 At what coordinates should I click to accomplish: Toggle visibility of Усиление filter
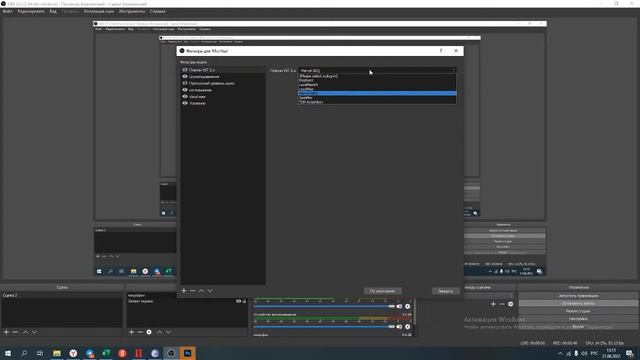185,103
